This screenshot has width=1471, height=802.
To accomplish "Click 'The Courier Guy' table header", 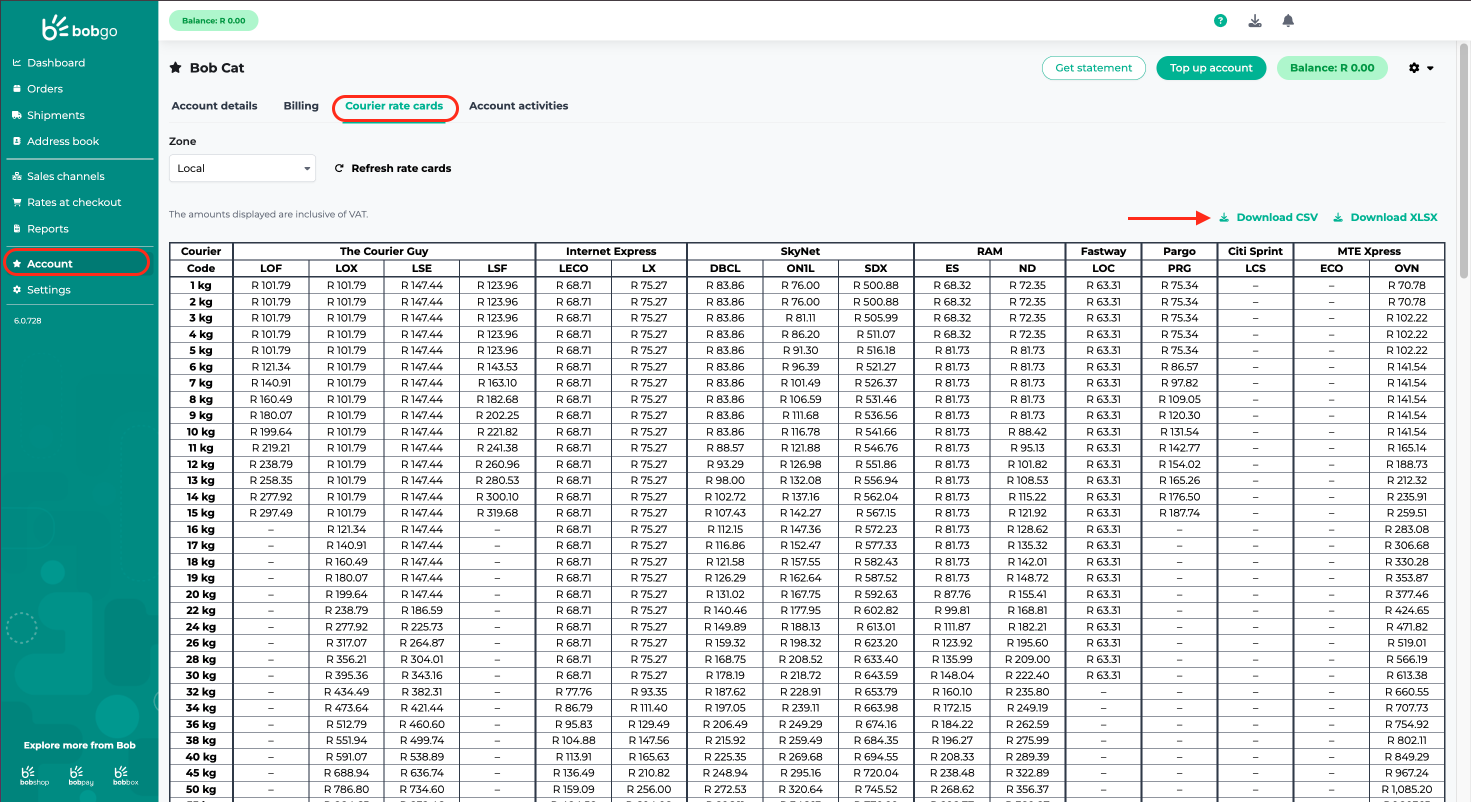I will 384,251.
